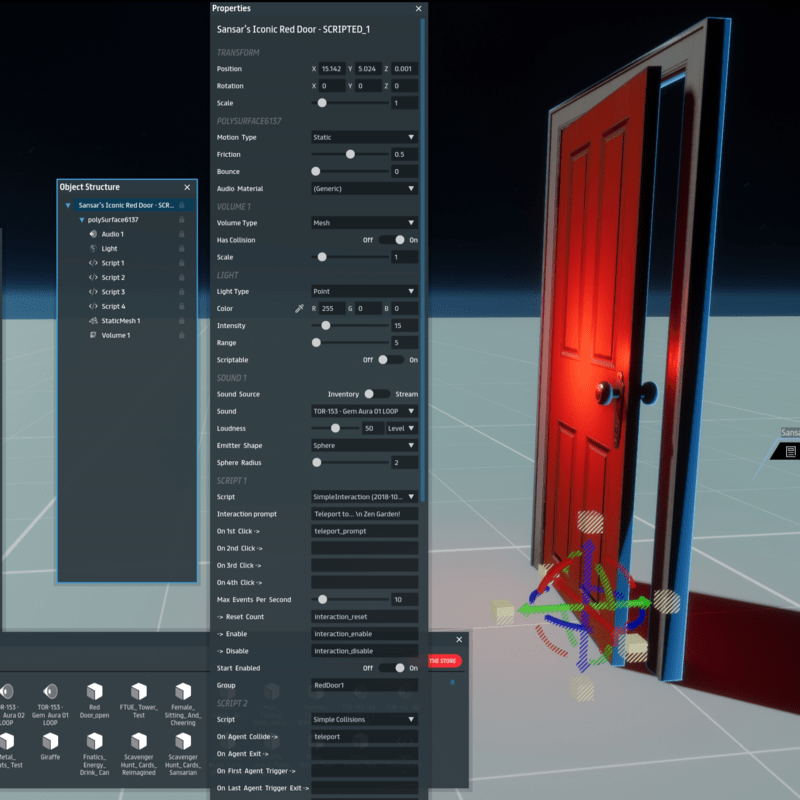The height and width of the screenshot is (800, 800).
Task: Click the light color eyedropper icon
Action: click(299, 309)
